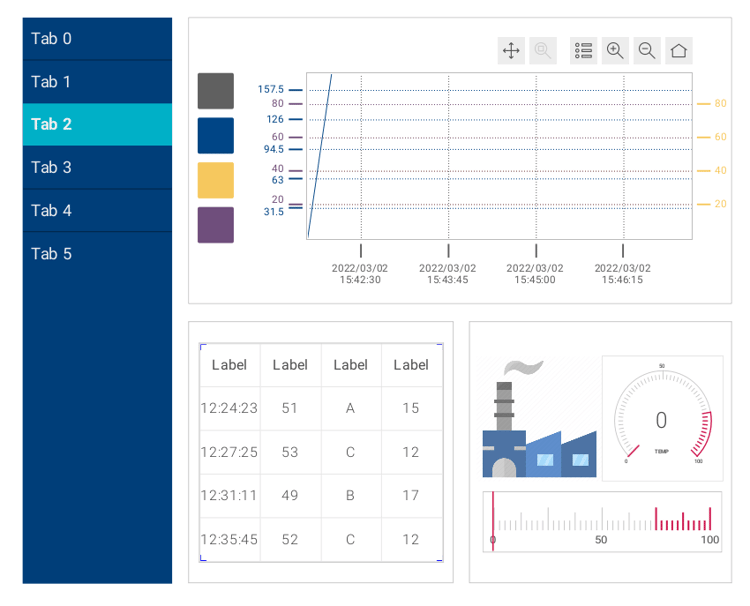This screenshot has width=750, height=606.
Task: Select Tab 3 from sidebar
Action: 97,168
